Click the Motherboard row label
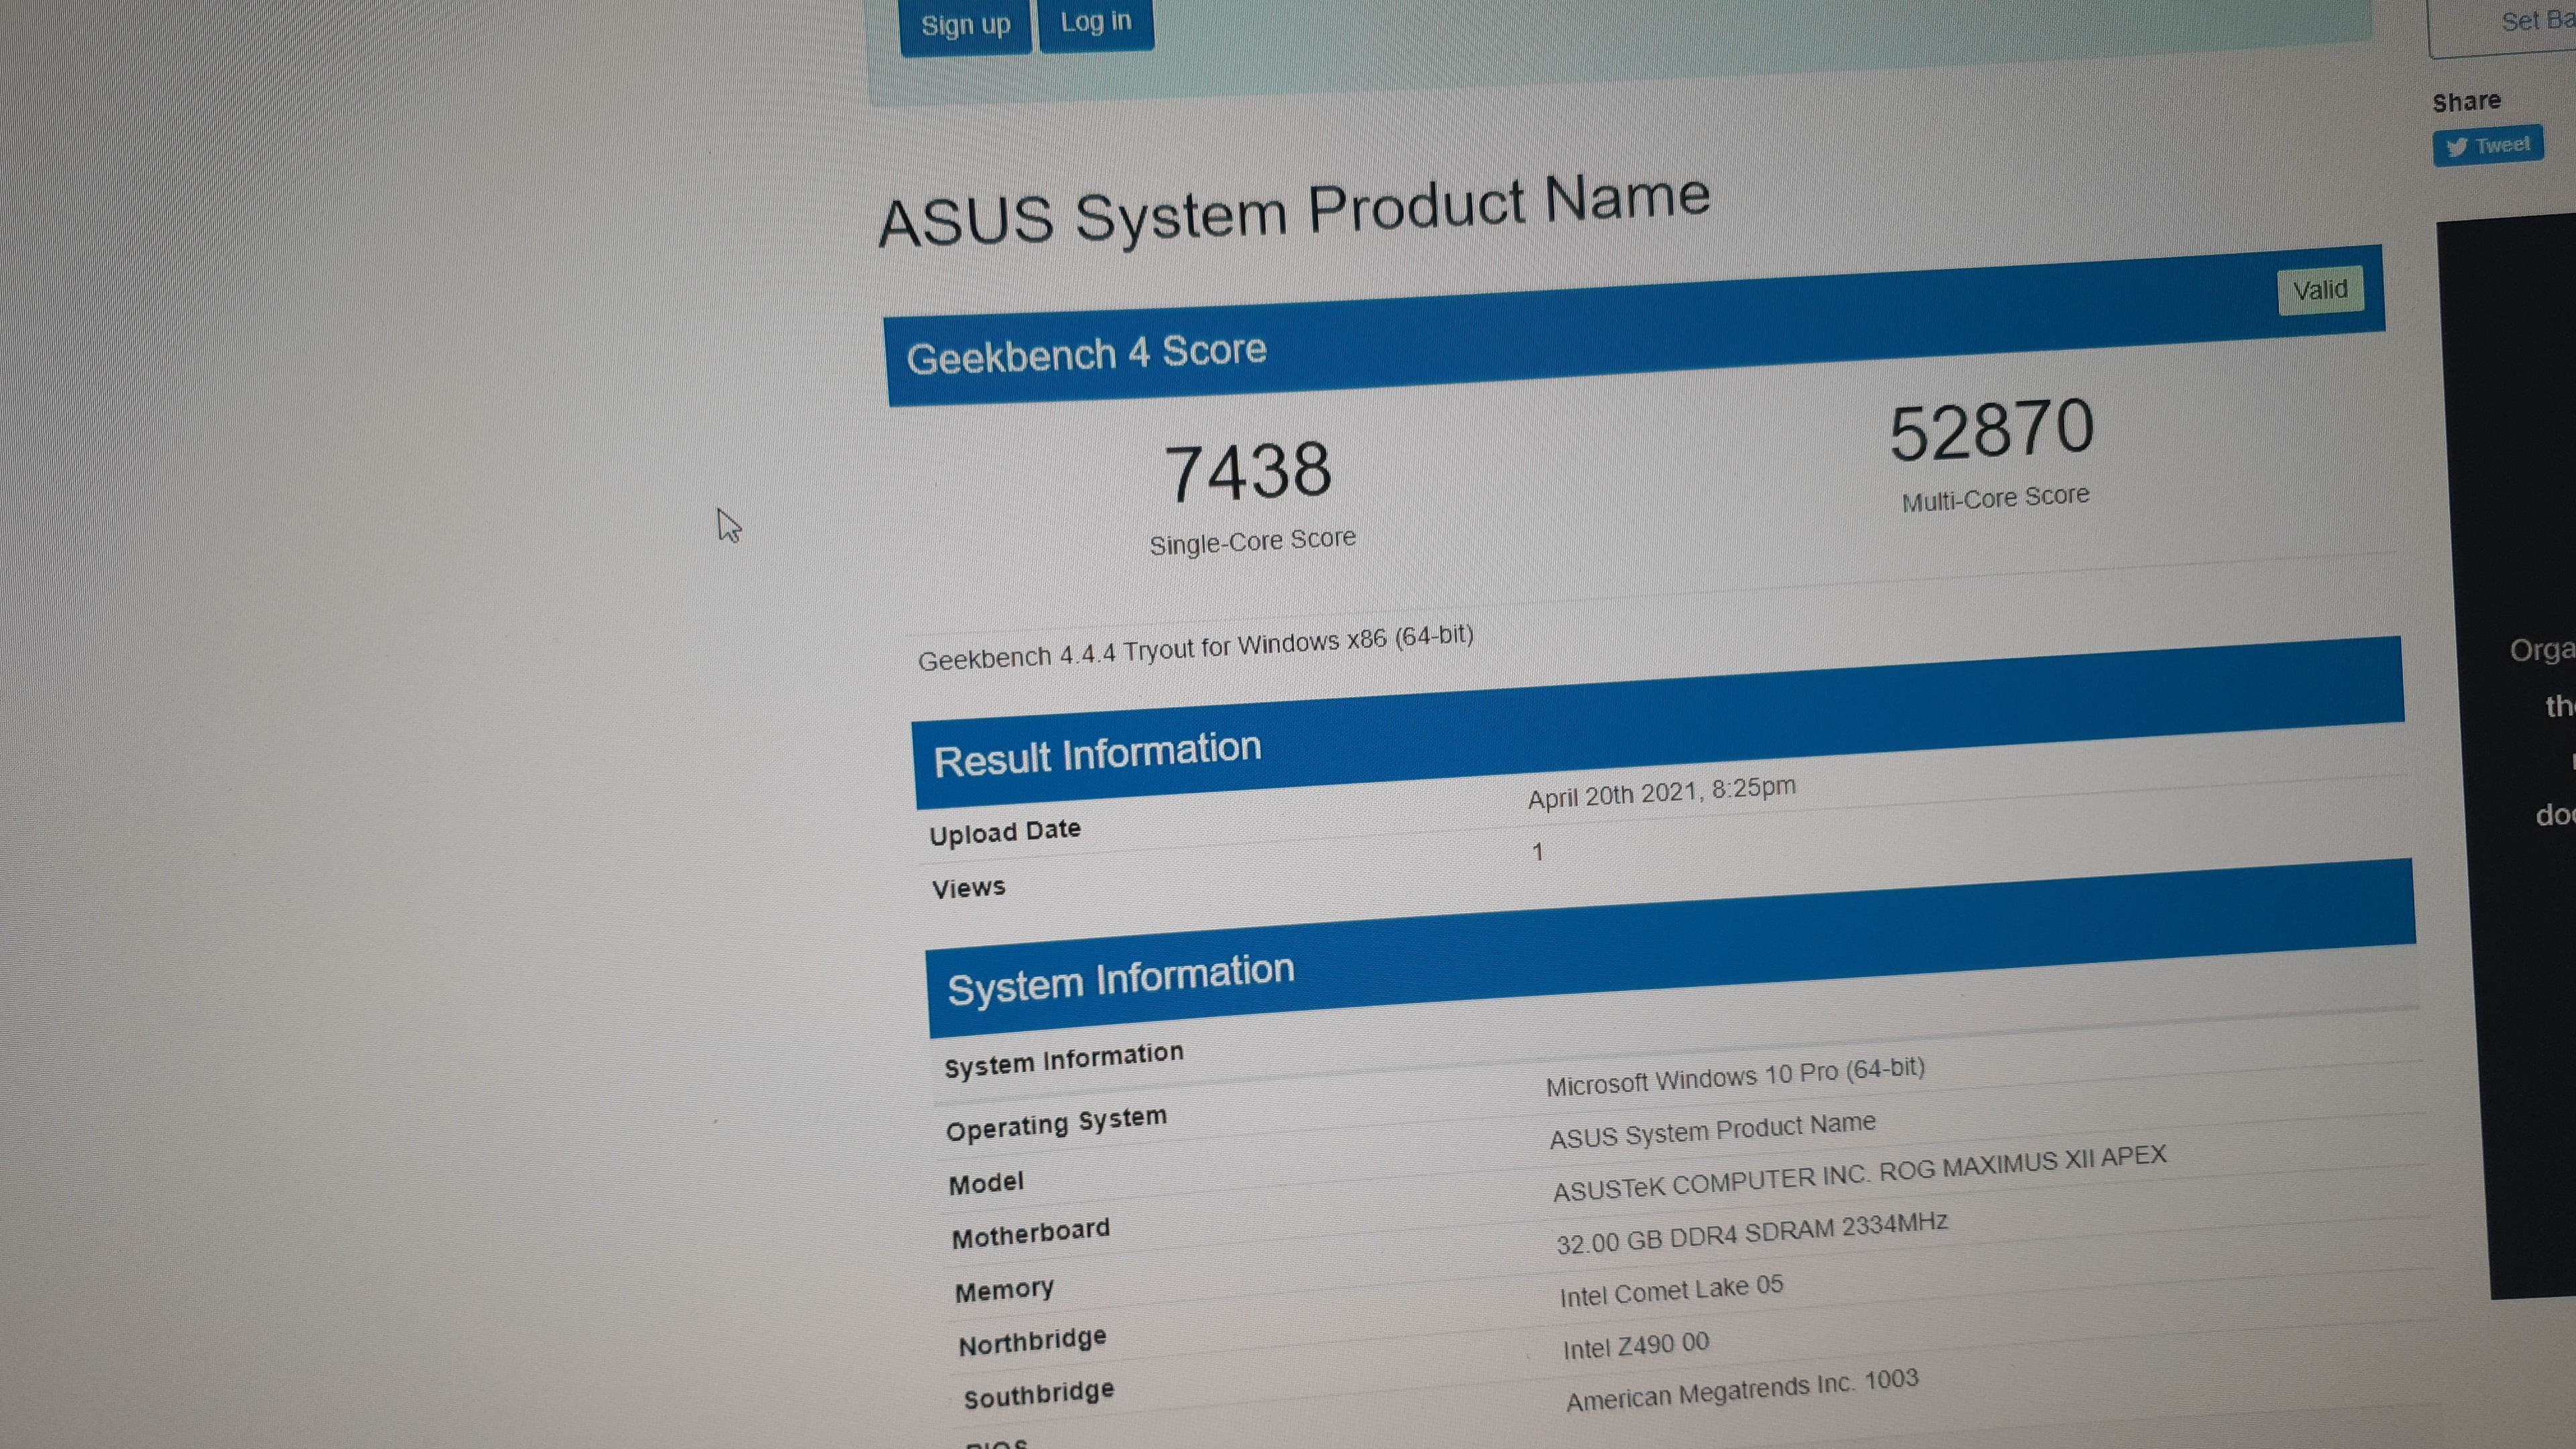 coord(1030,1233)
